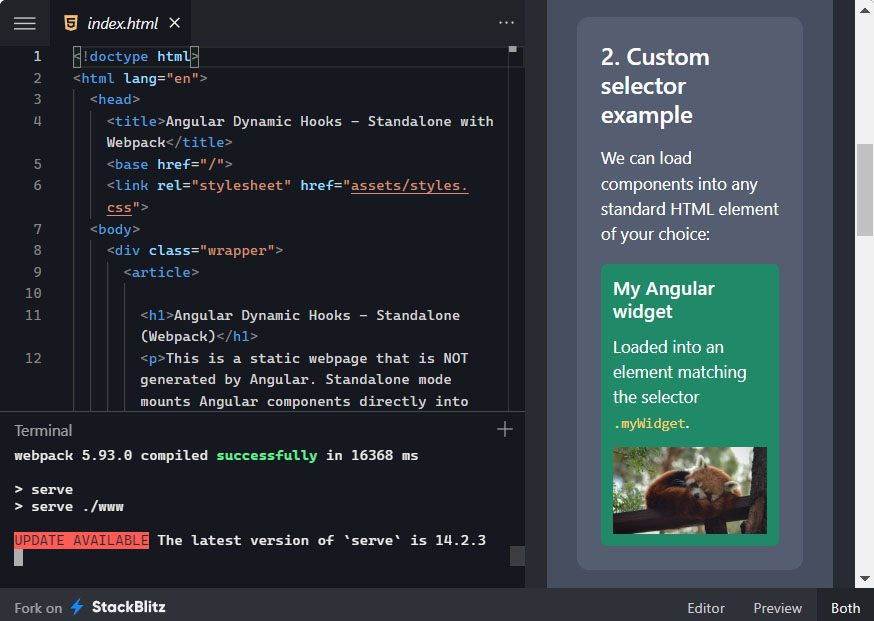Open the editor more options ellipsis
Image resolution: width=874 pixels, height=621 pixels.
tap(506, 23)
